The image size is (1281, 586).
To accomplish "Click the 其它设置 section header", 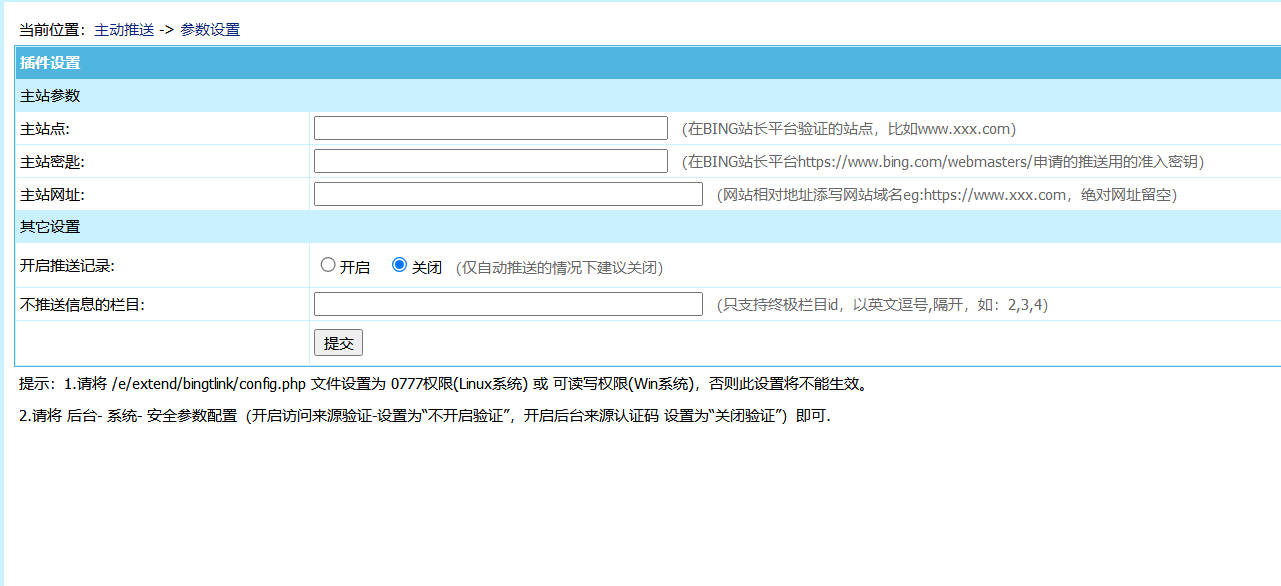I will coord(45,227).
